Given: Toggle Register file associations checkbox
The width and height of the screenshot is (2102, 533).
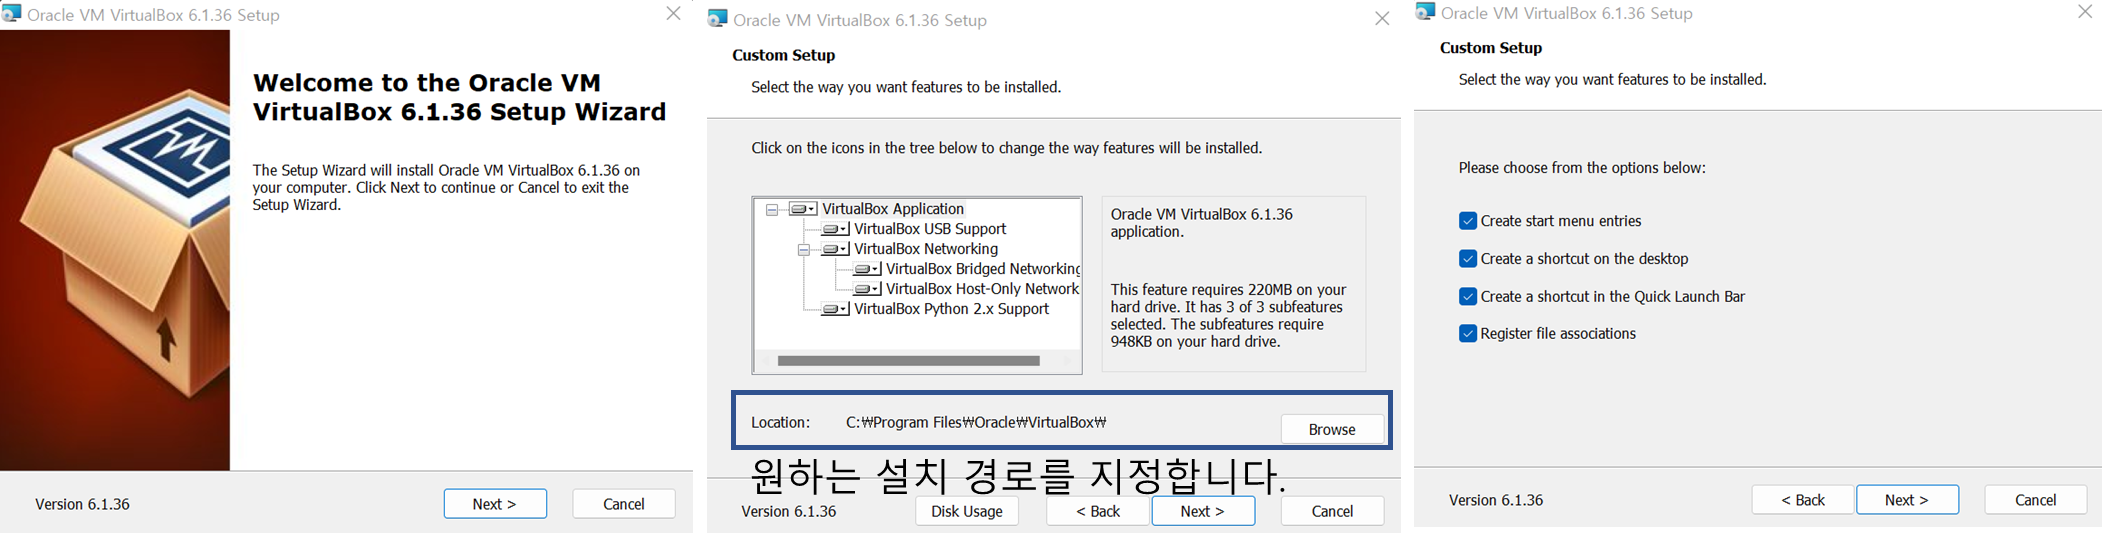Looking at the screenshot, I should pos(1468,334).
